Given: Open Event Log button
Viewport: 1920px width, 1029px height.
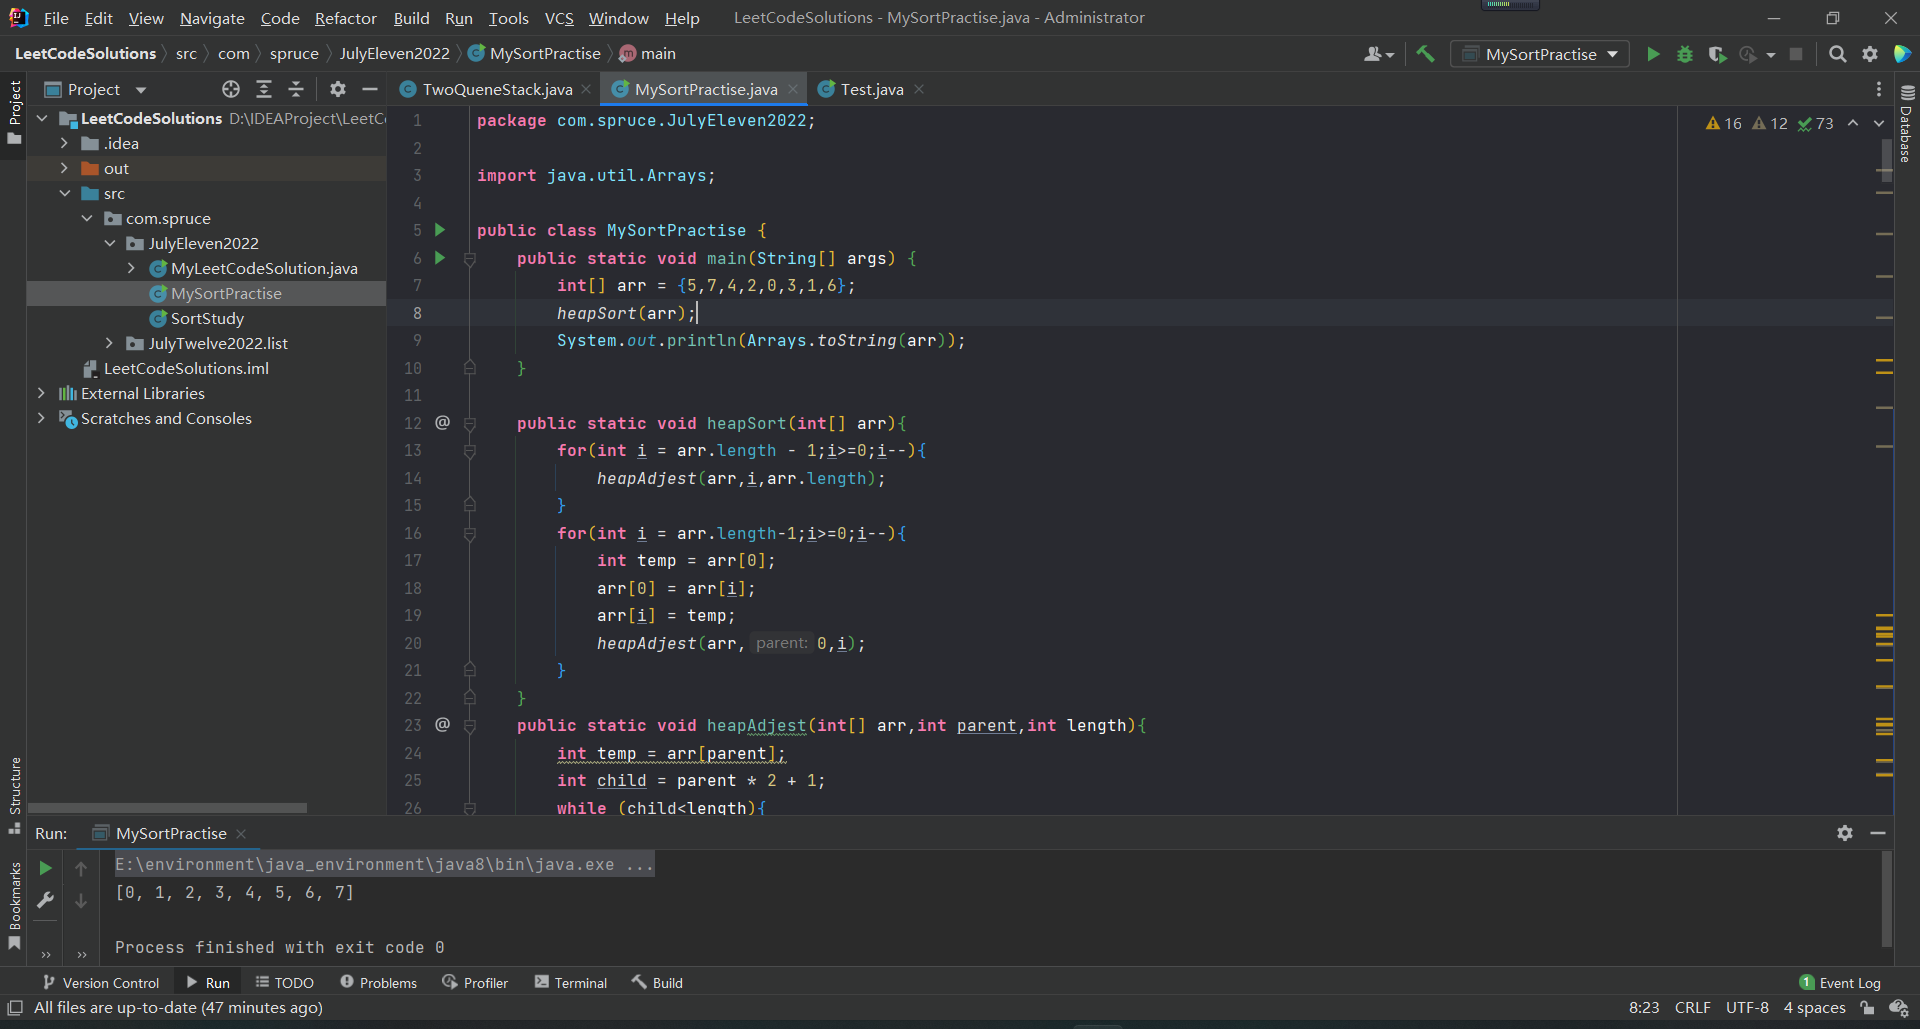Looking at the screenshot, I should click(1840, 983).
